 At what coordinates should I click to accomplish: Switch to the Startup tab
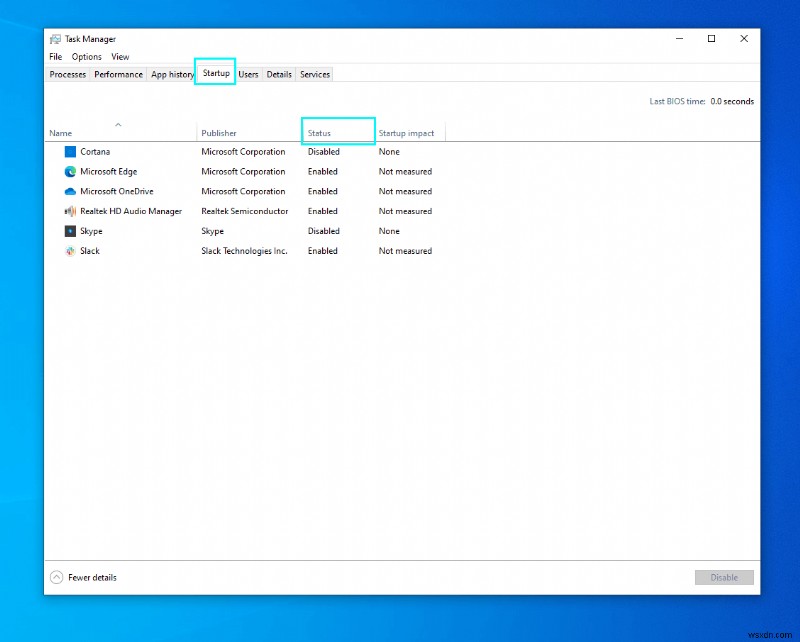215,73
